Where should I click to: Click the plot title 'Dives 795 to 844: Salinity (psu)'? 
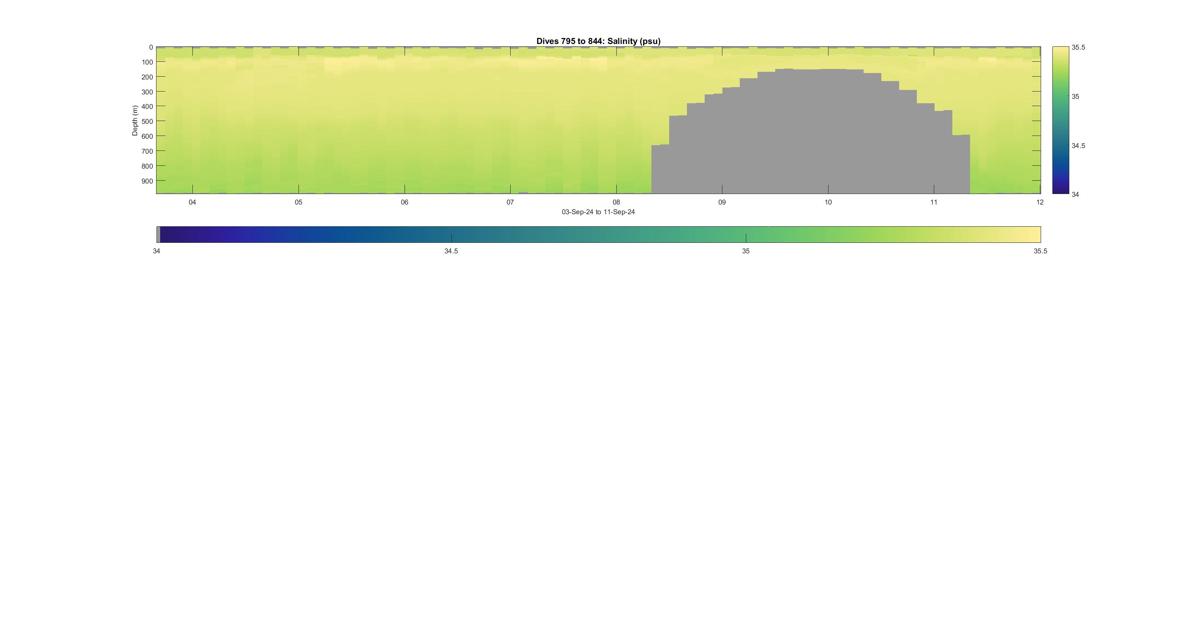598,41
